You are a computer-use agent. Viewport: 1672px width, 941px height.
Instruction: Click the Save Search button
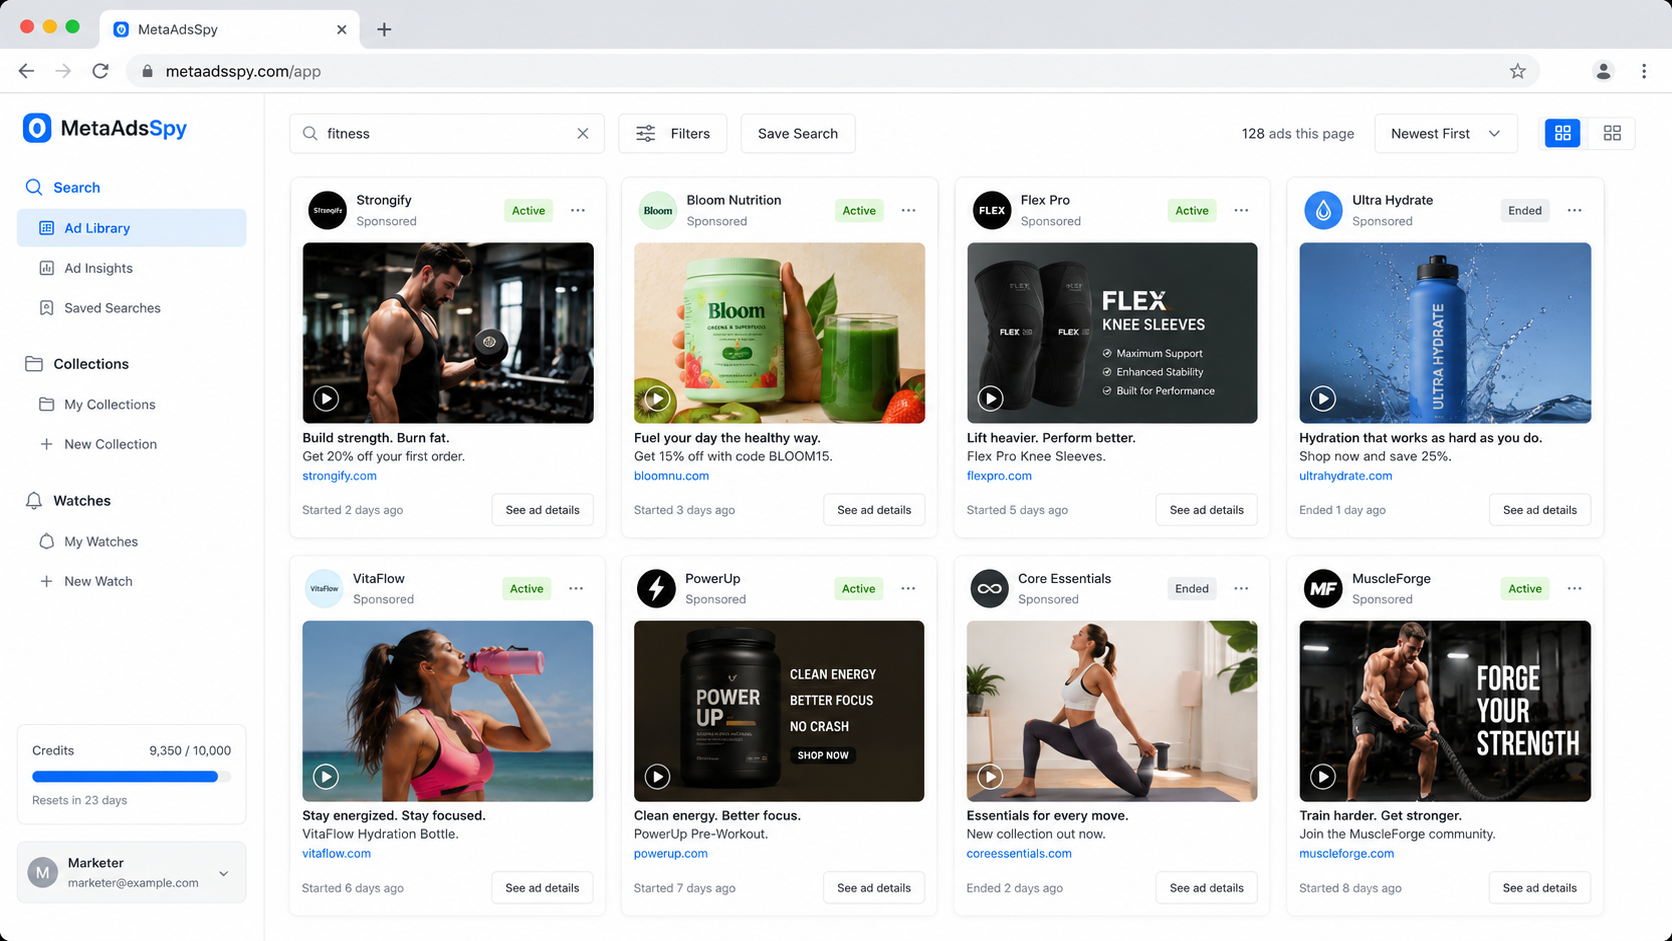[x=798, y=133]
